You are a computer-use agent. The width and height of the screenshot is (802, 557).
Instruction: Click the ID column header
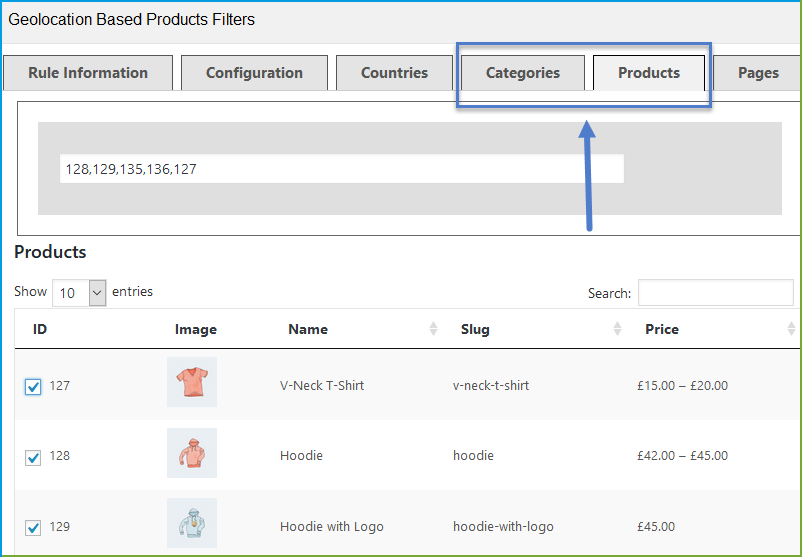pos(40,329)
